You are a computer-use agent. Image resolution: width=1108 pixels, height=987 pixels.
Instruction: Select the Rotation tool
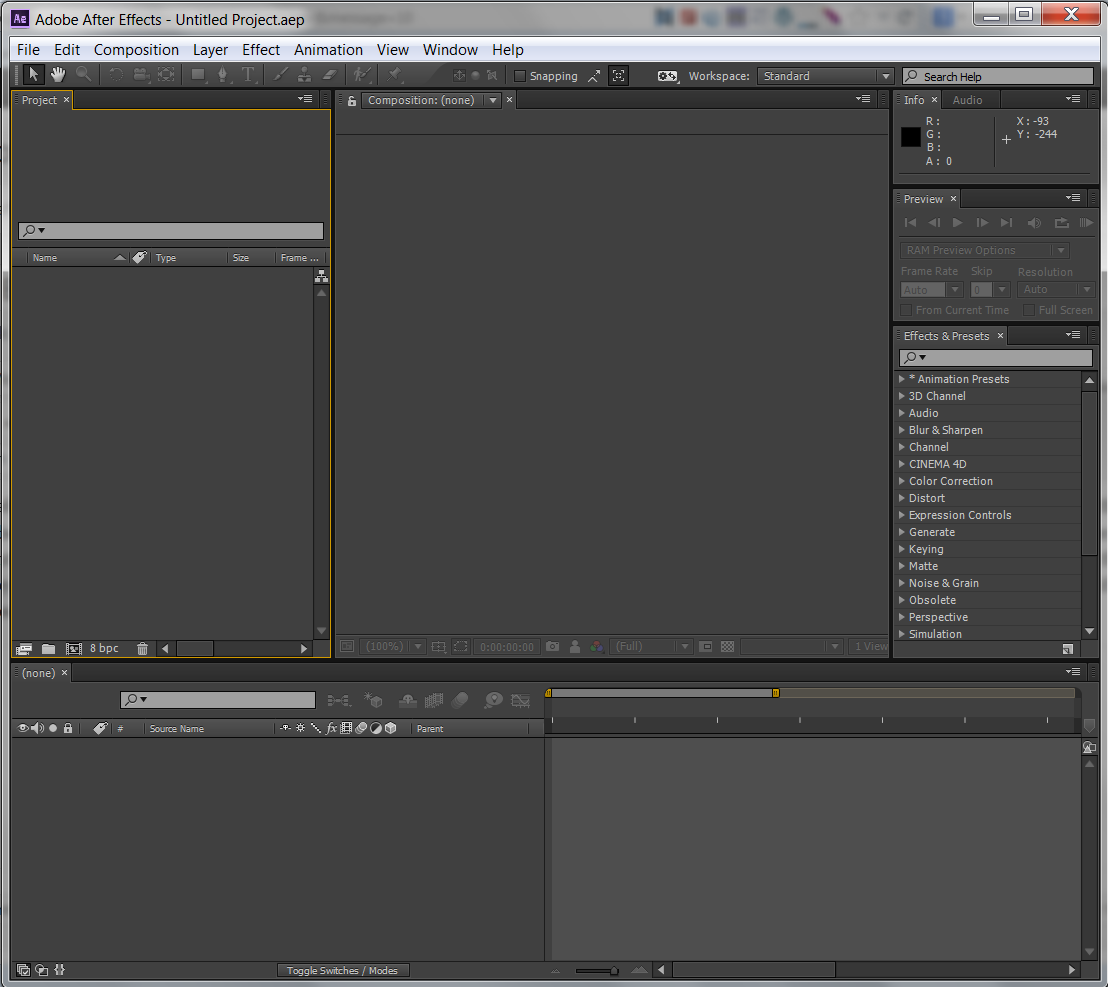click(116, 74)
